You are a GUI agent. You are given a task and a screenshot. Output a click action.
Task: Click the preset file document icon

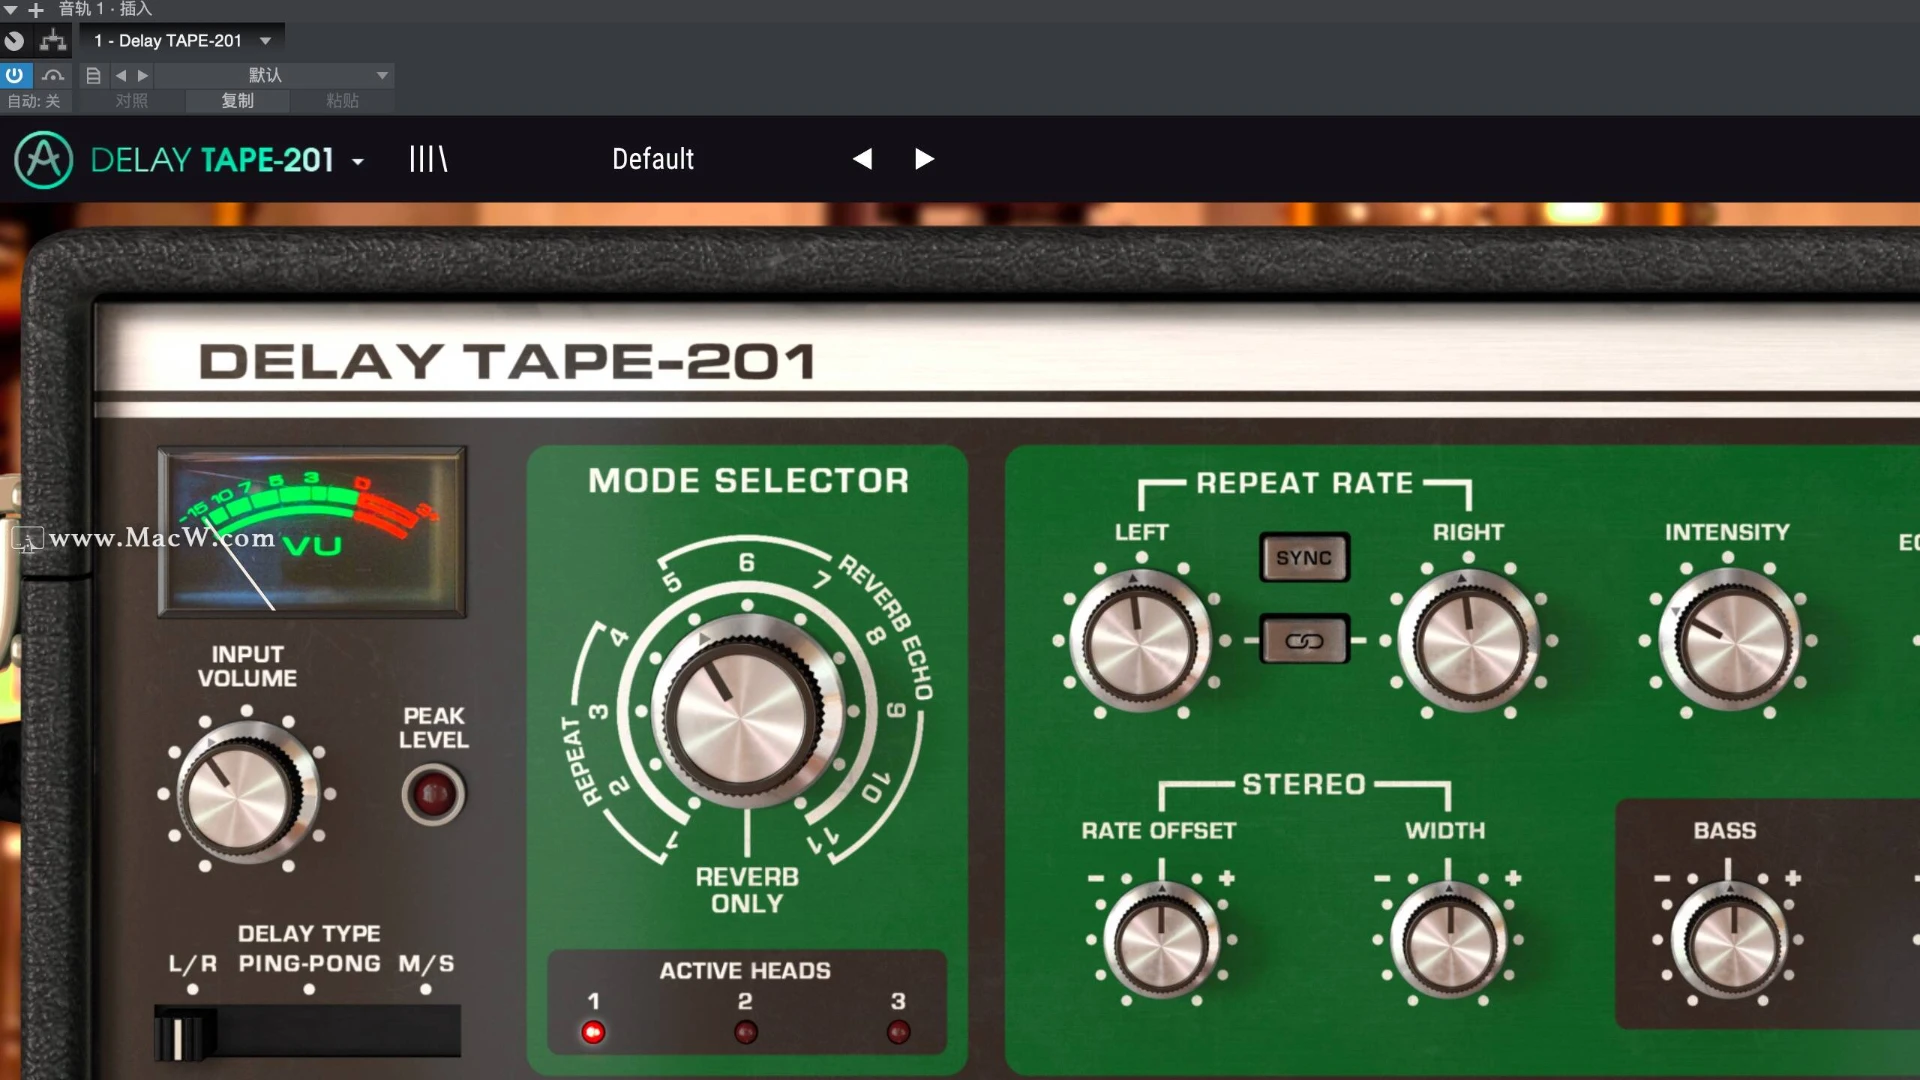[x=93, y=75]
